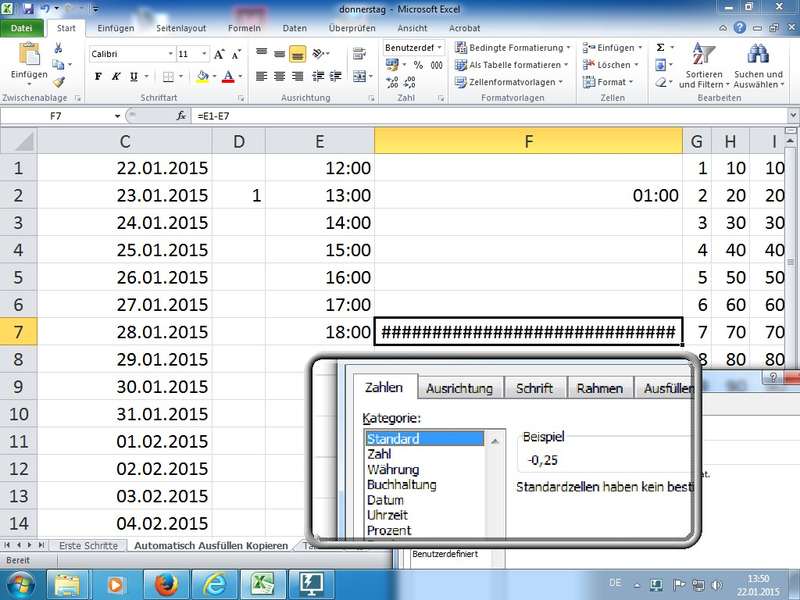Toggle middle vertical alignment
Viewport: 800px width, 600px height.
[x=279, y=54]
